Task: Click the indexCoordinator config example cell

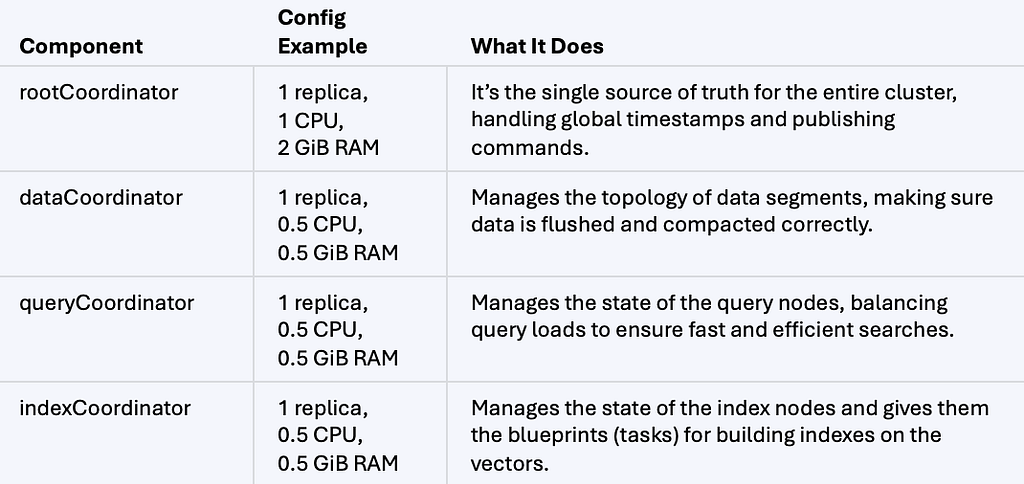Action: 338,436
